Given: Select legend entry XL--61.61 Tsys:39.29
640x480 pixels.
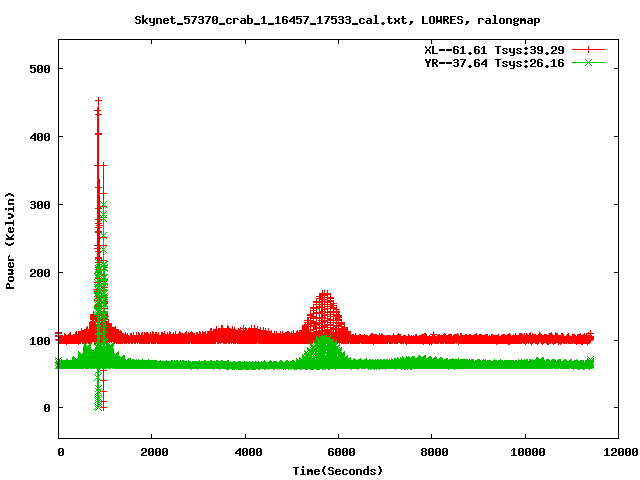Looking at the screenshot, I should point(494,50).
